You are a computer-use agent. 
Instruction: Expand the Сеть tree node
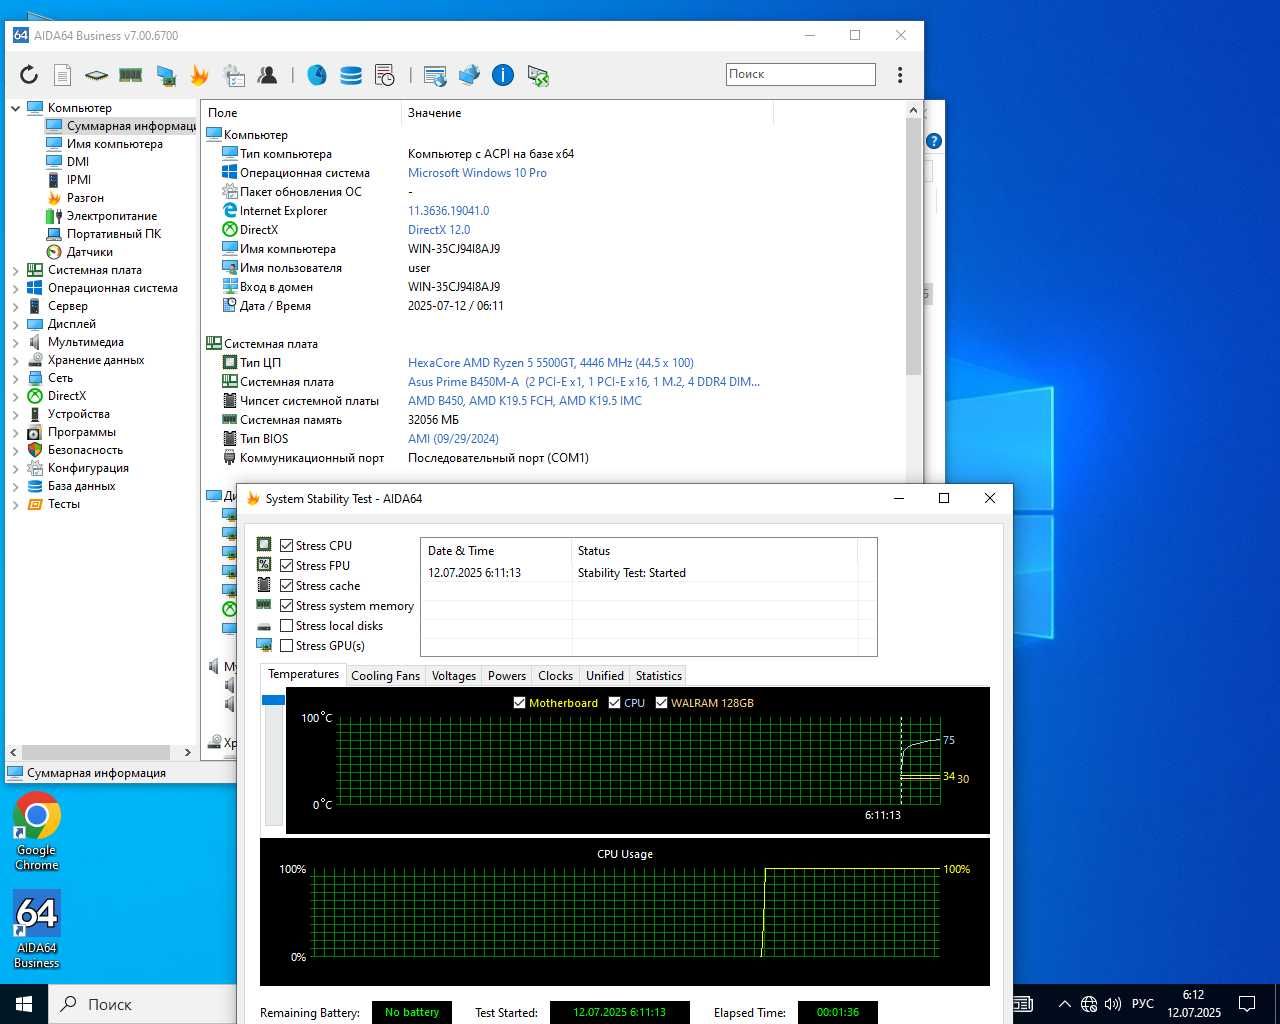[x=16, y=378]
